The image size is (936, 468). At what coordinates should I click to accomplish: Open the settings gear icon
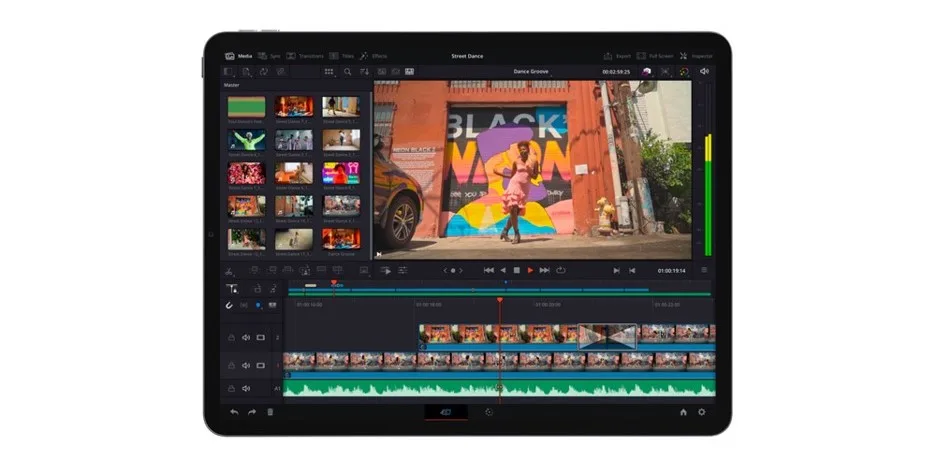(701, 412)
